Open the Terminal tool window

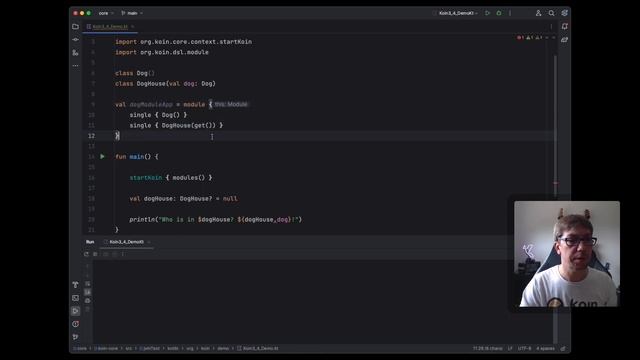click(76, 298)
